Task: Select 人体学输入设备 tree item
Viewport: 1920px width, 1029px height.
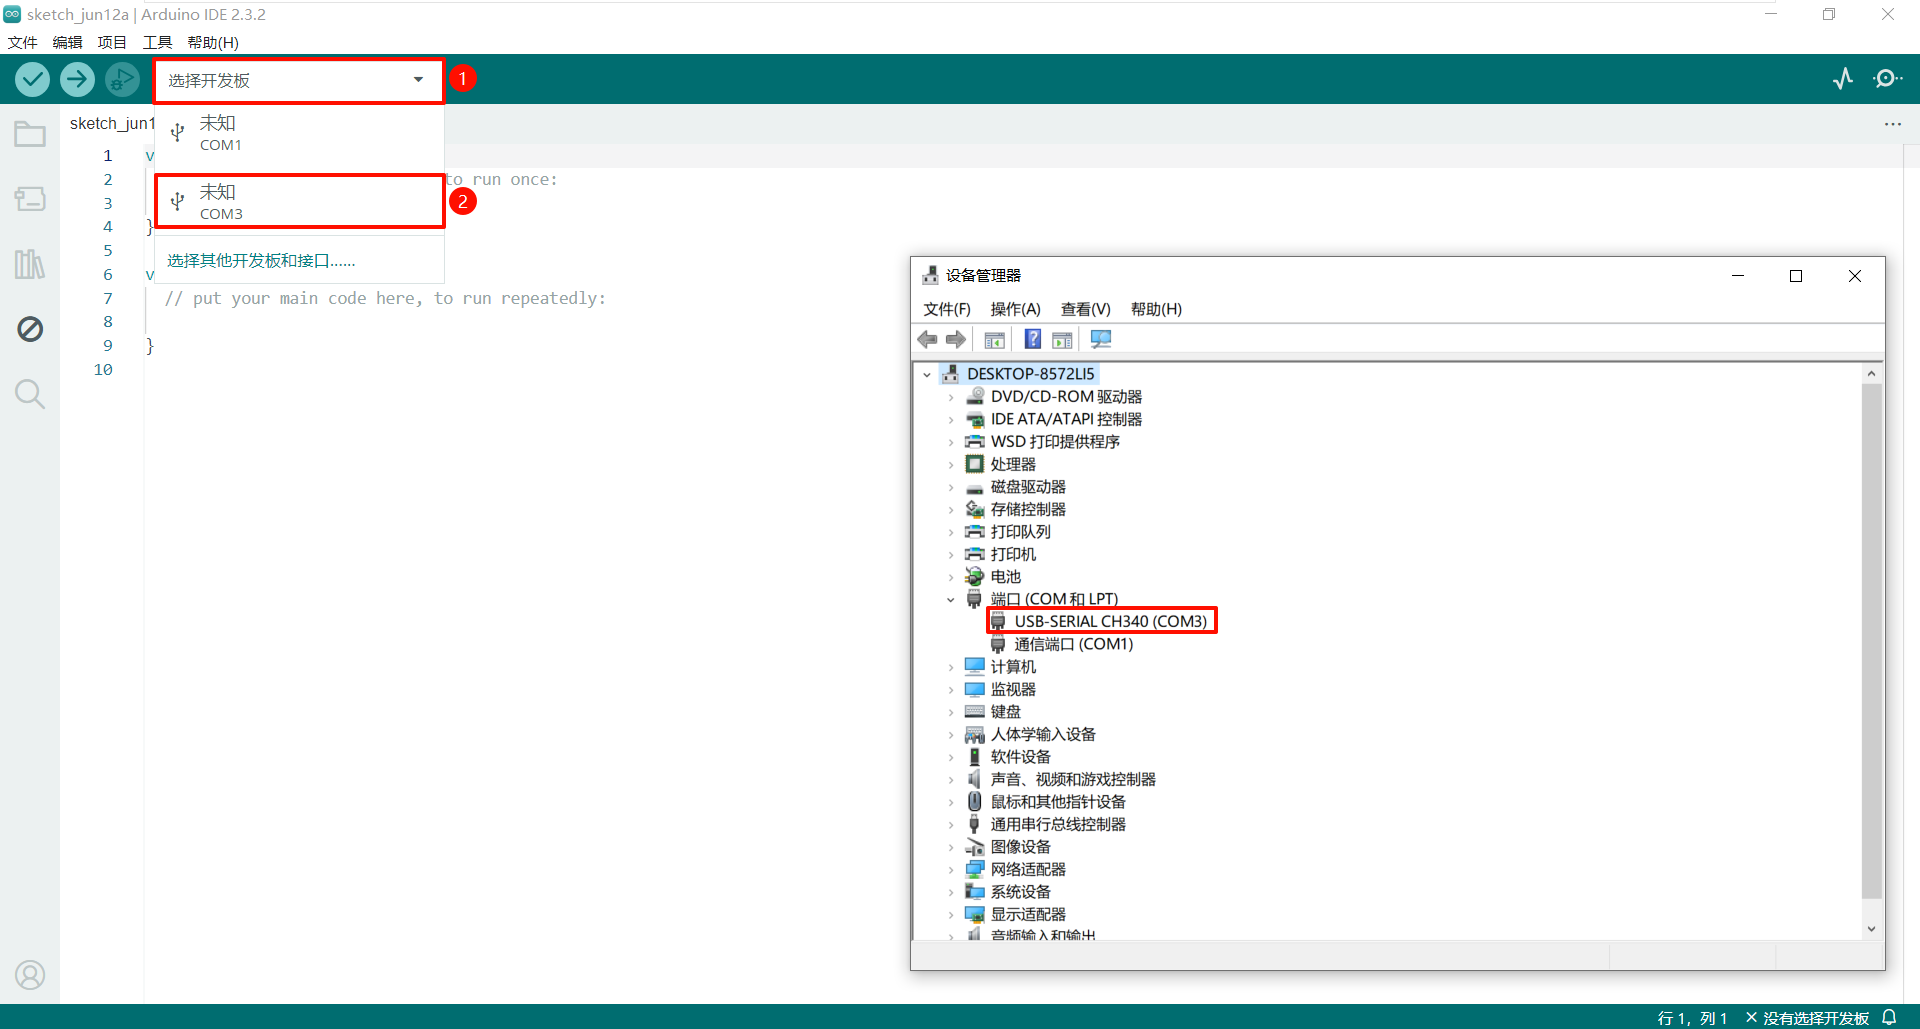Action: tap(1043, 734)
